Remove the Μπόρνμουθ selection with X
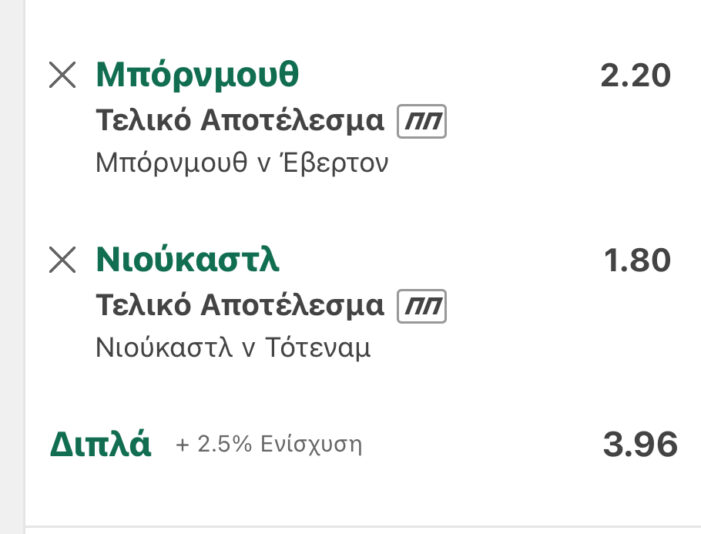The height and width of the screenshot is (534, 701). click(62, 75)
